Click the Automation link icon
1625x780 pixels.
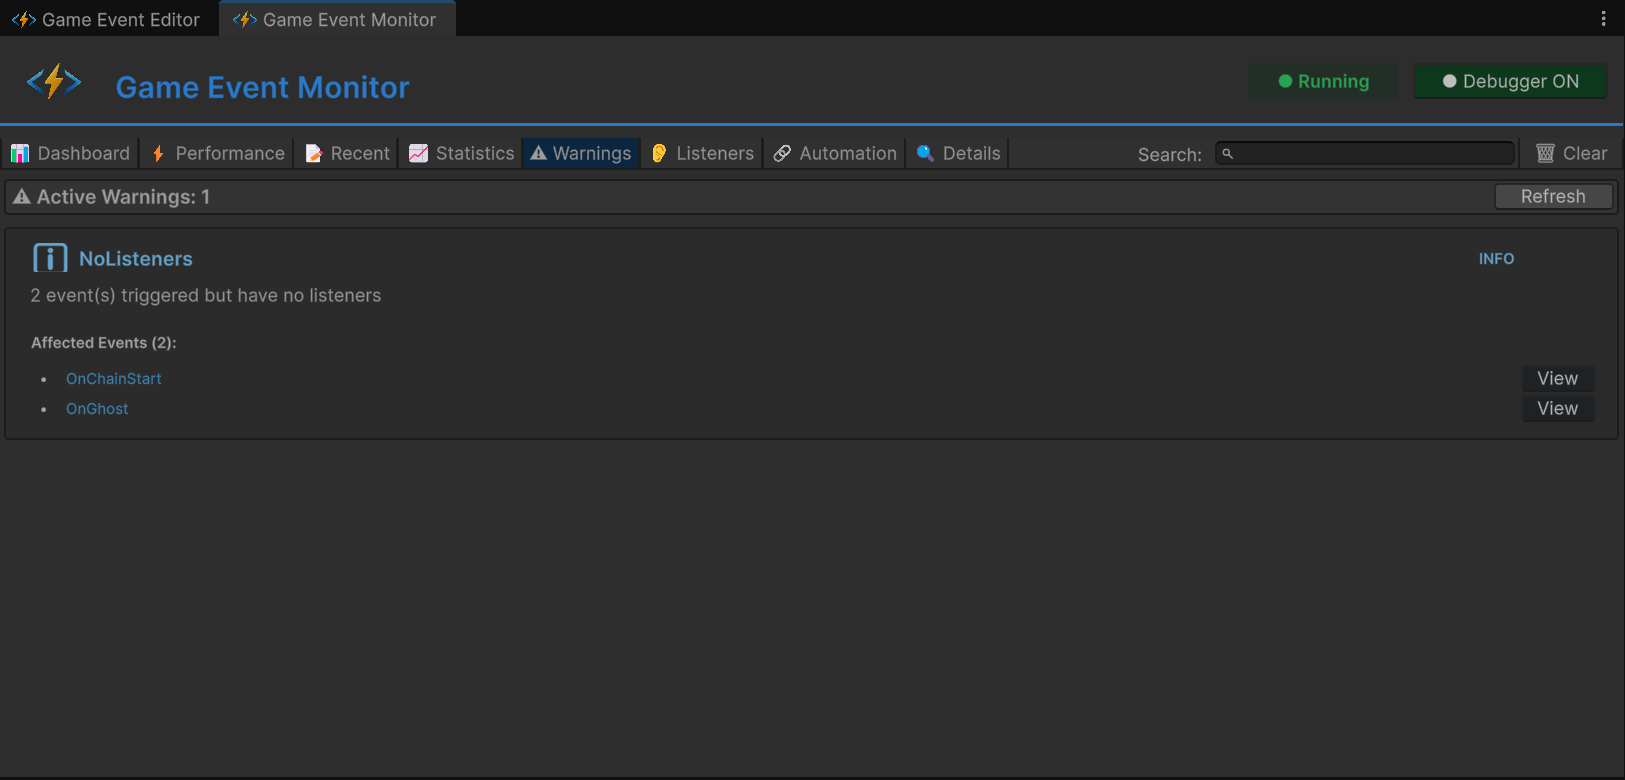click(782, 153)
